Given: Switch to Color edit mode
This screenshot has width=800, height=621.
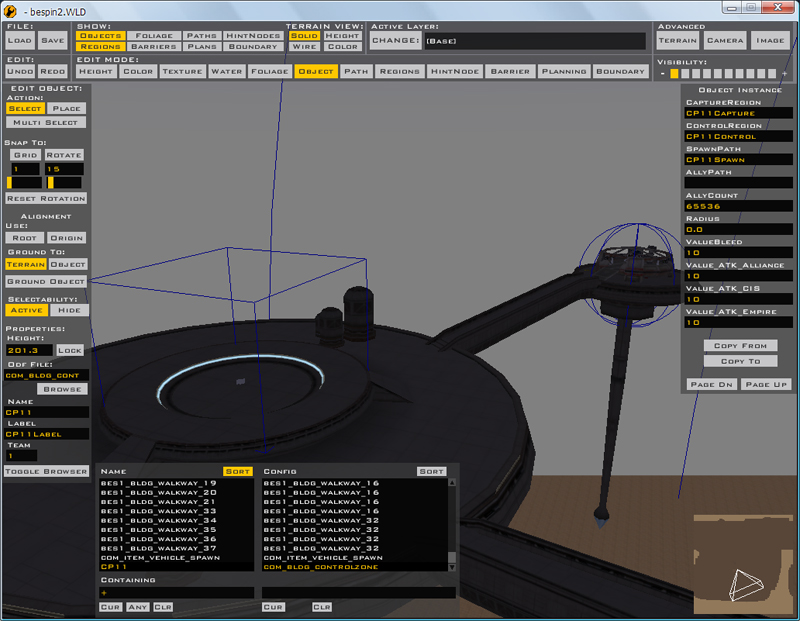Looking at the screenshot, I should (138, 71).
